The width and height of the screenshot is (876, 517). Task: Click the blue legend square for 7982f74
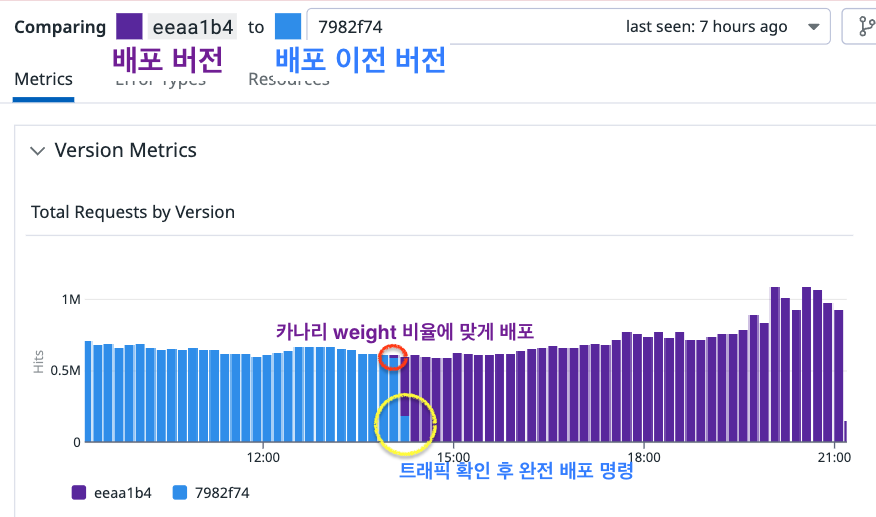180,492
